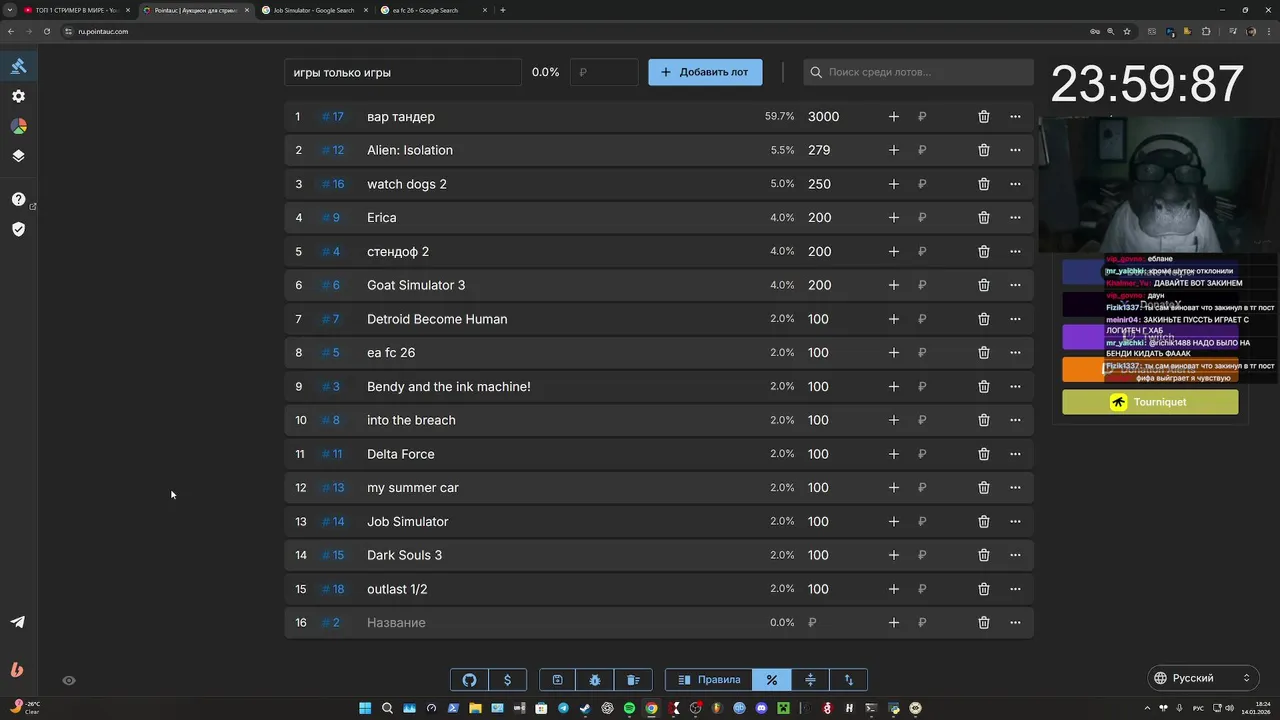This screenshot has width=1280, height=720.
Task: Open Steam from taskbar
Action: (x=585, y=708)
